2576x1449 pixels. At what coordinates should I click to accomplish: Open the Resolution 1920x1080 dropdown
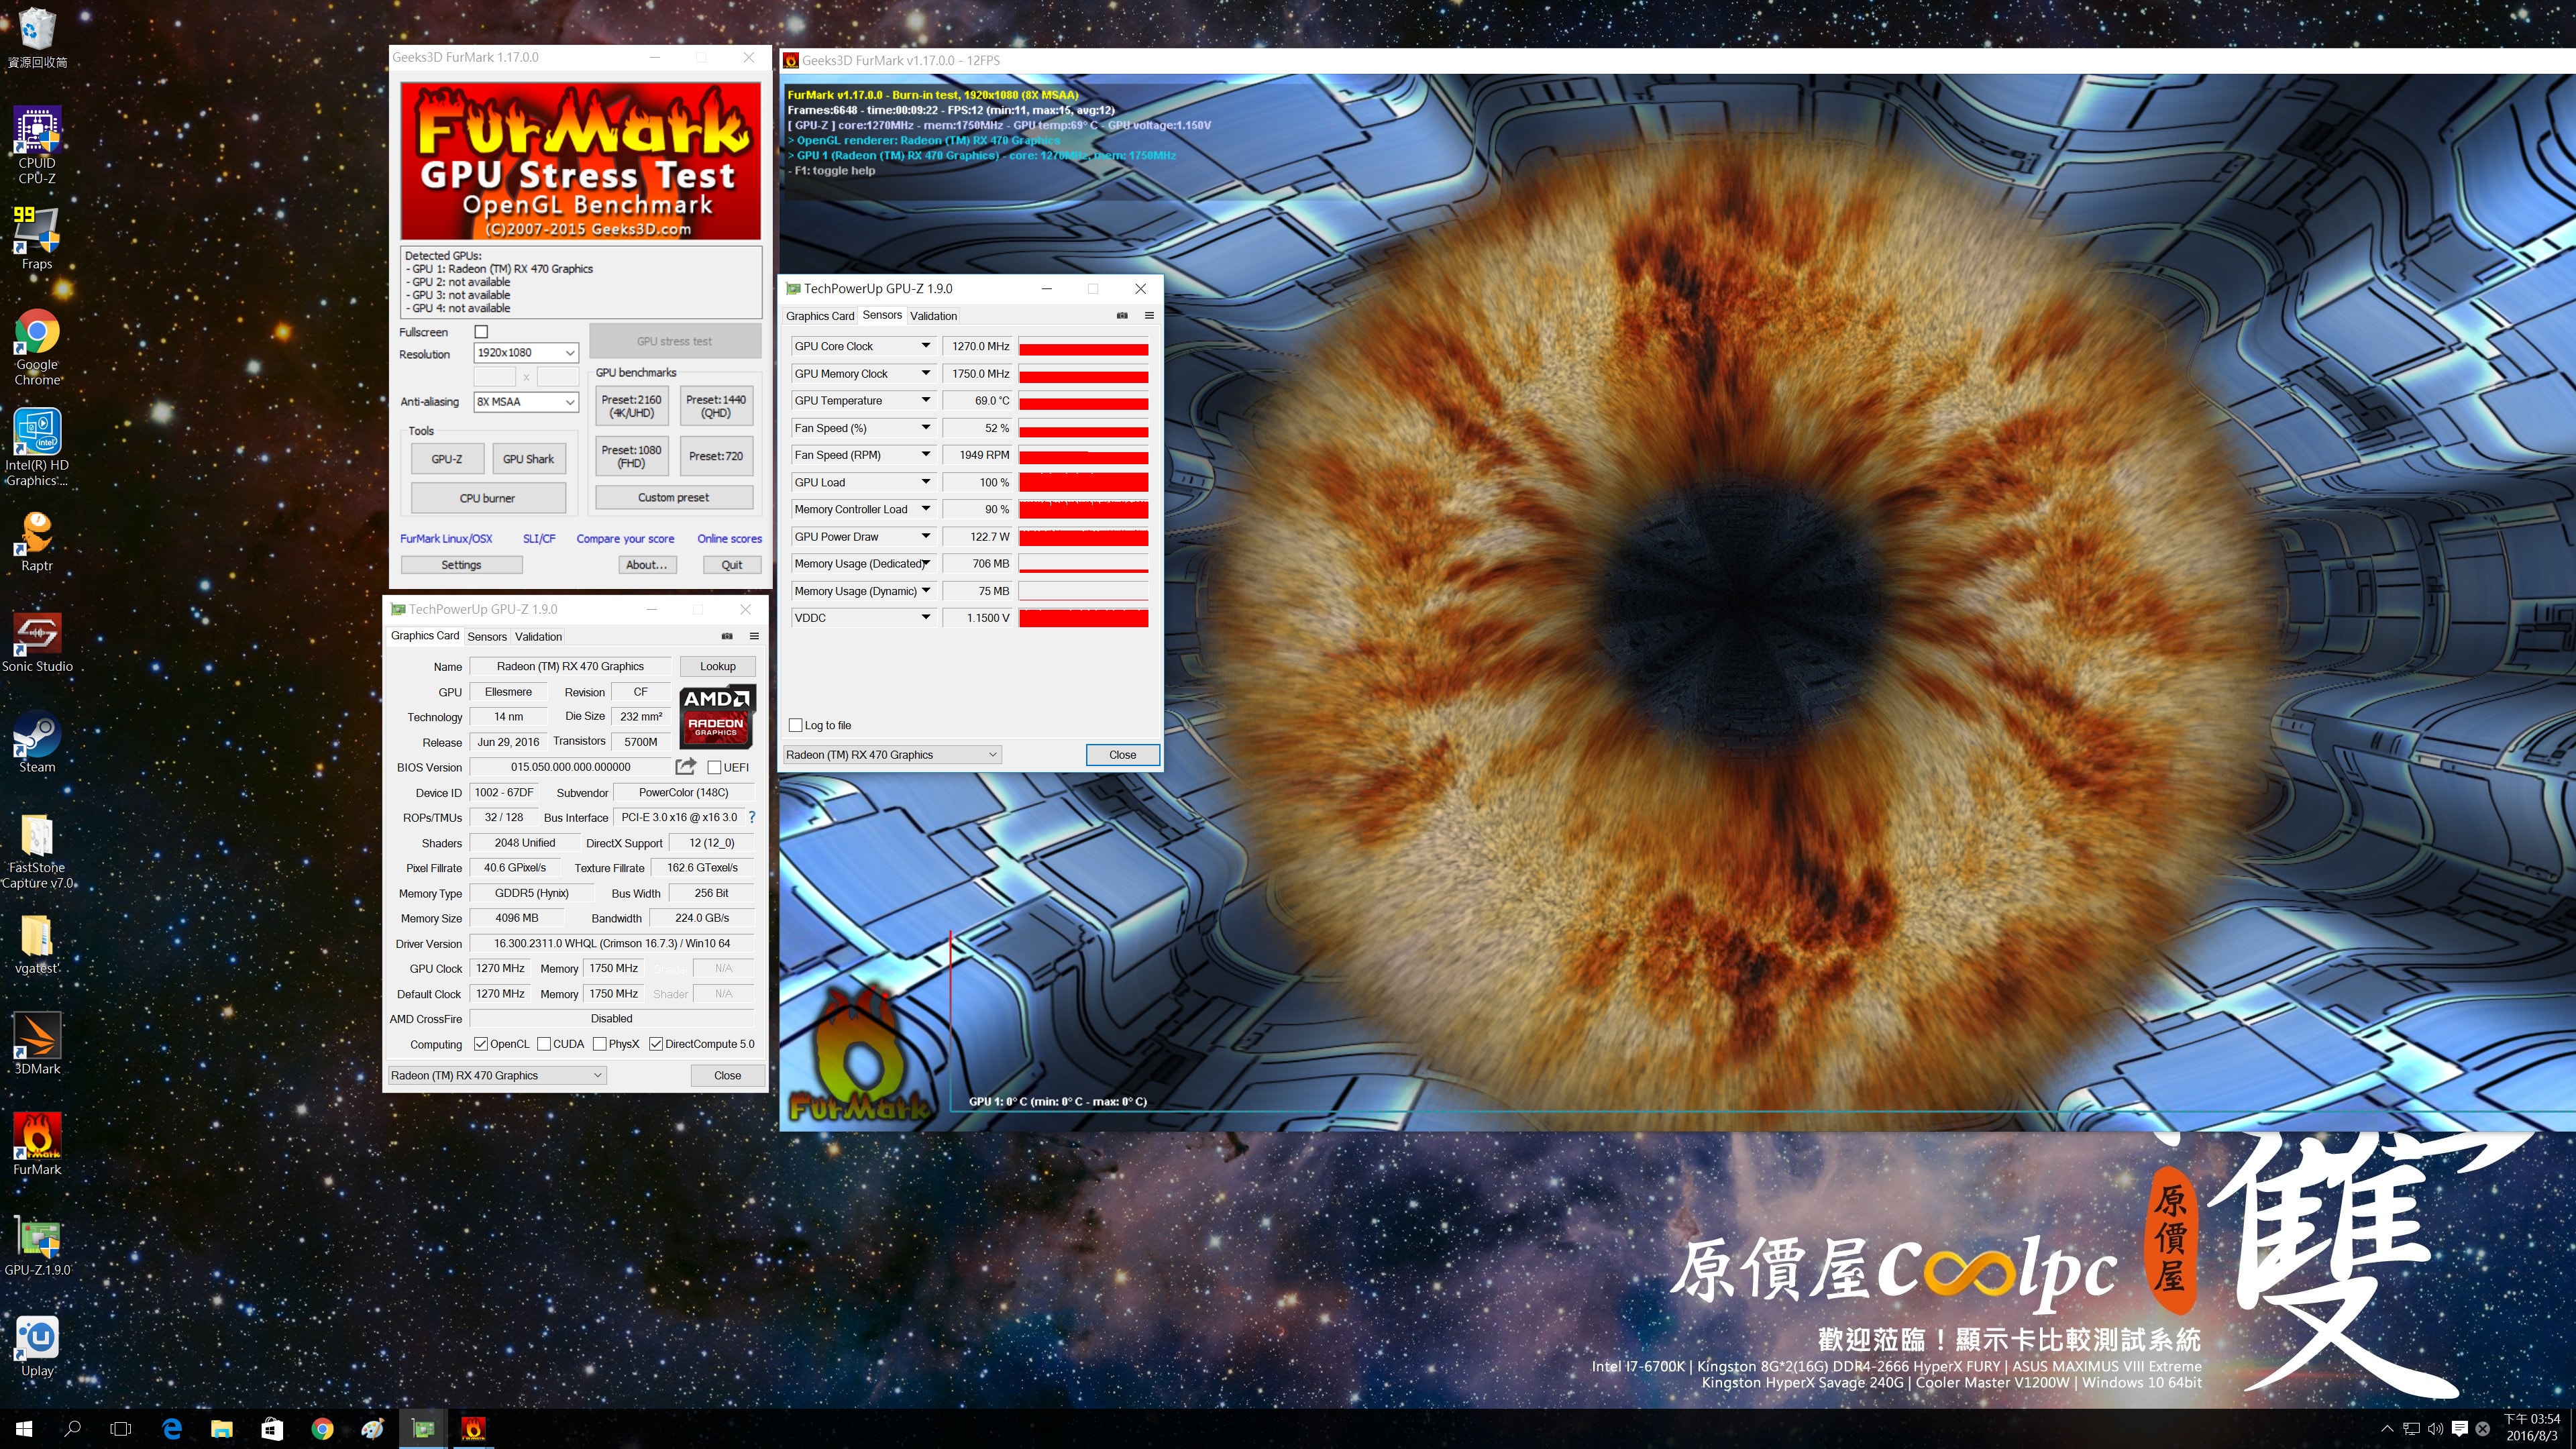526,352
